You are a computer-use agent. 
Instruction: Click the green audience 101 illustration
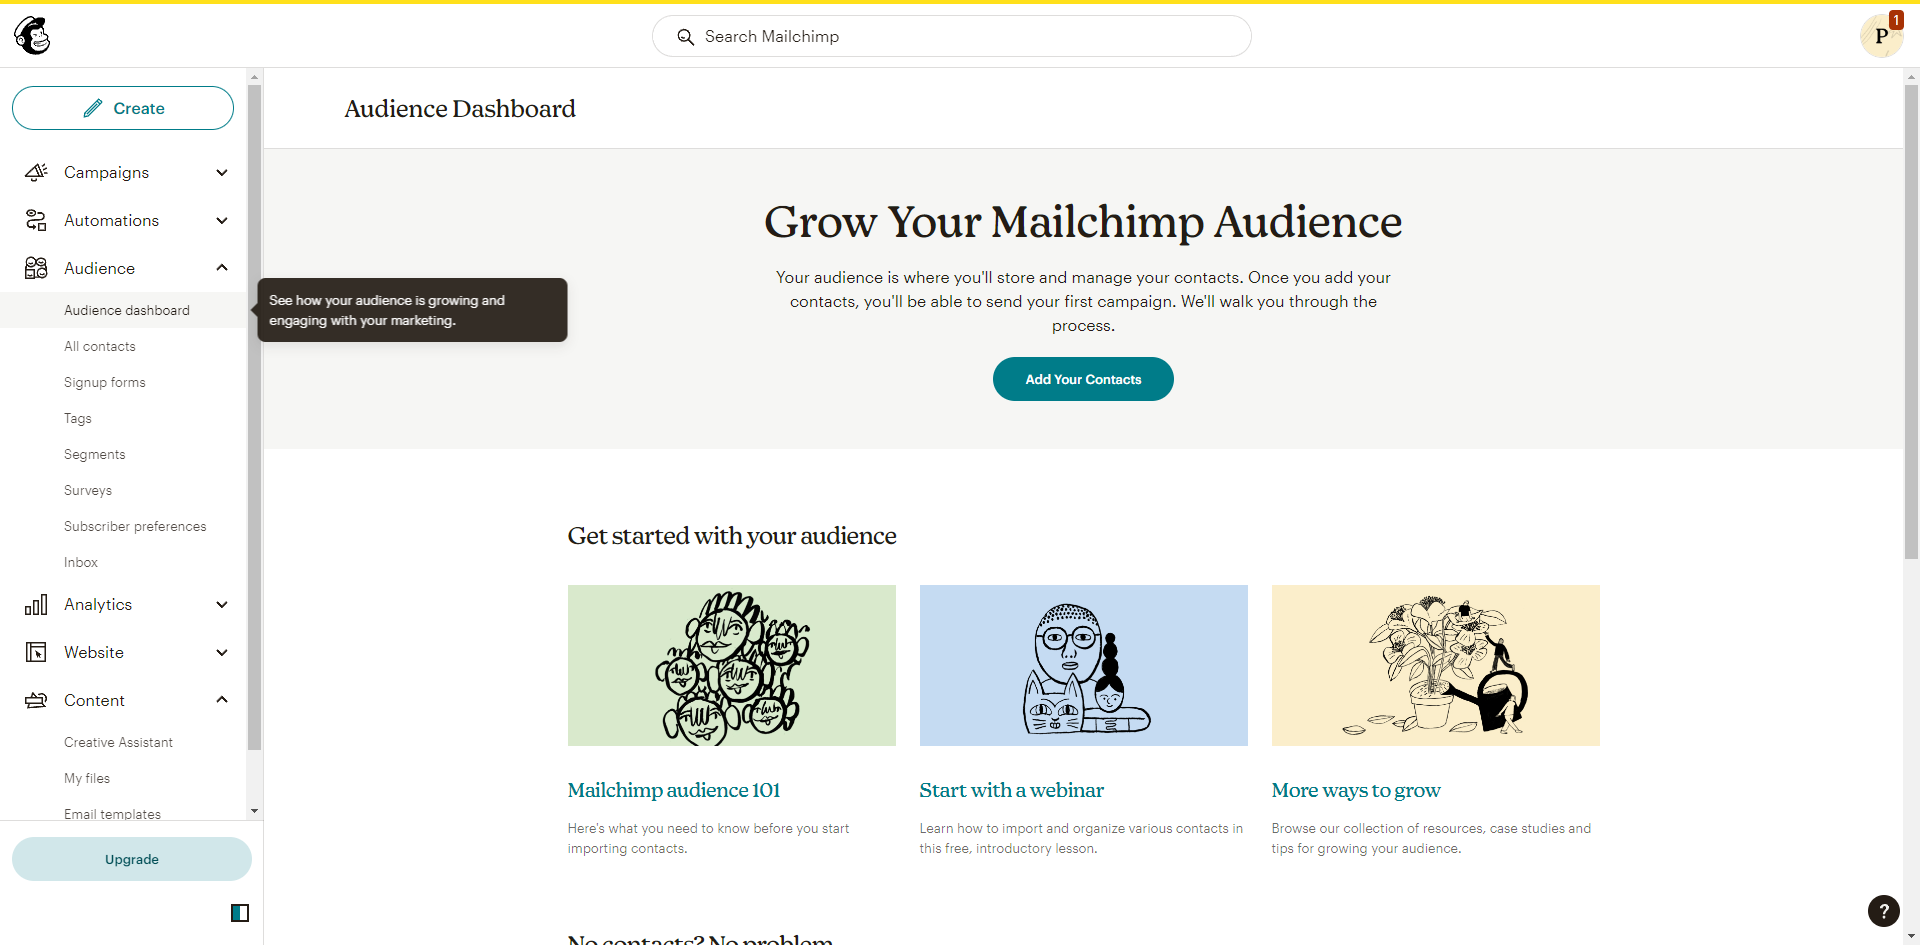(x=732, y=665)
